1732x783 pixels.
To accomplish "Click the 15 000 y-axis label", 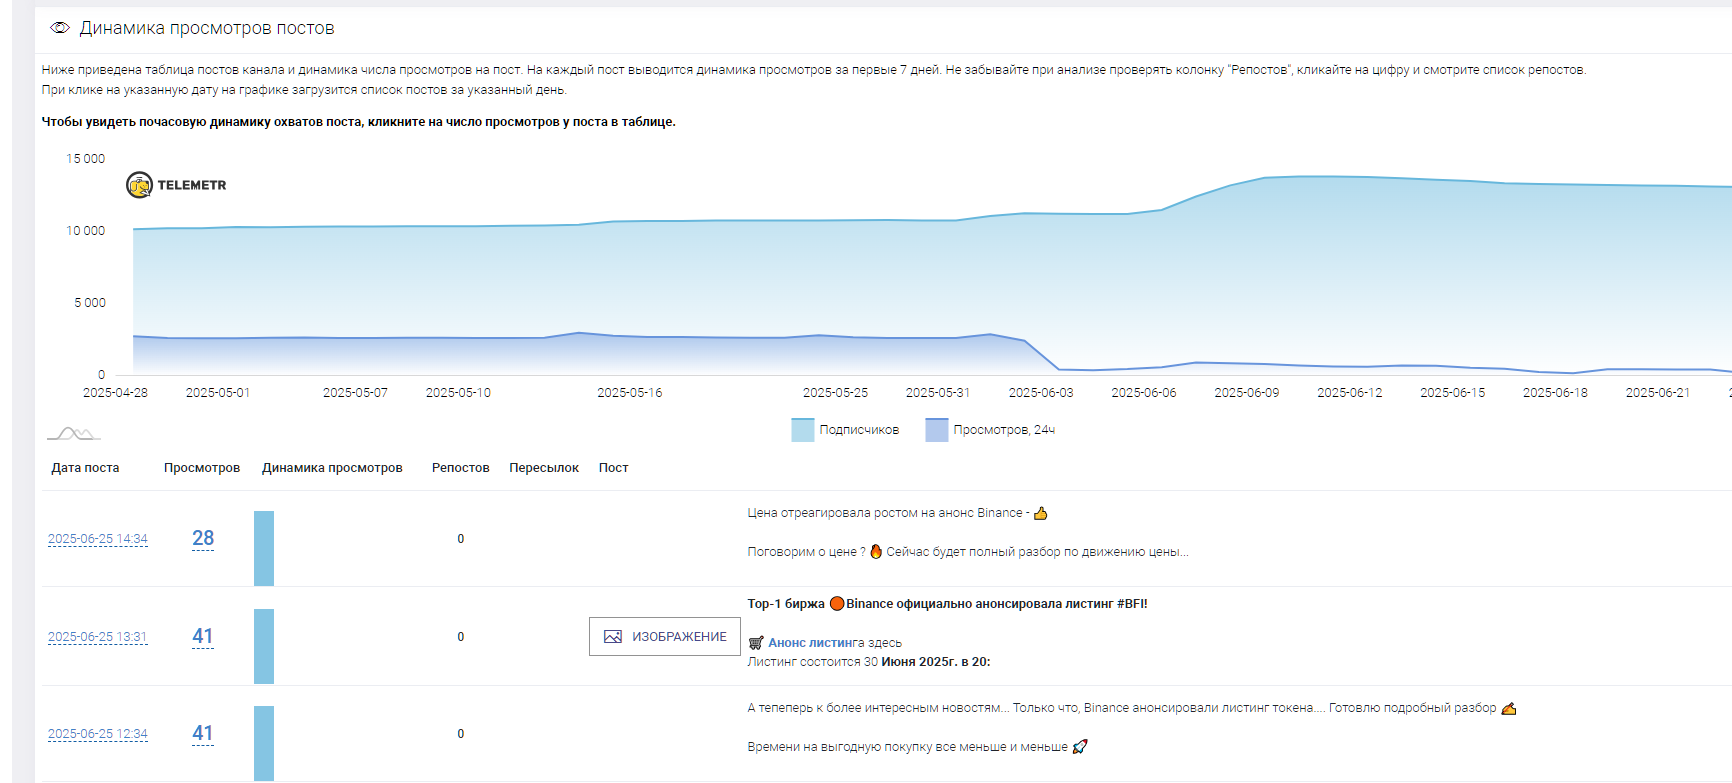I will point(86,159).
